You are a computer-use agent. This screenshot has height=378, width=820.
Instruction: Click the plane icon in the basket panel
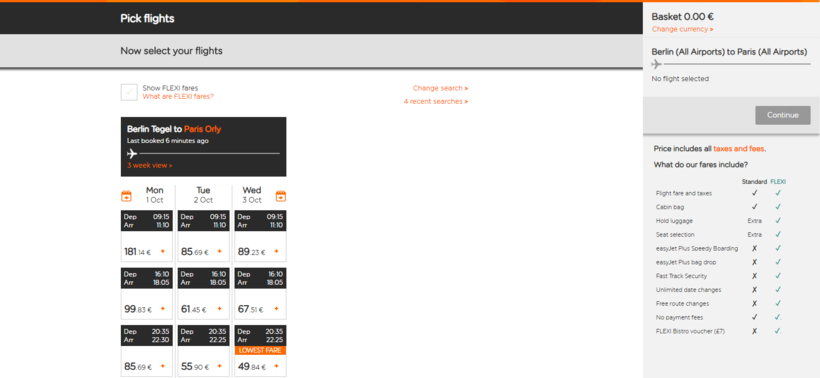pos(657,64)
